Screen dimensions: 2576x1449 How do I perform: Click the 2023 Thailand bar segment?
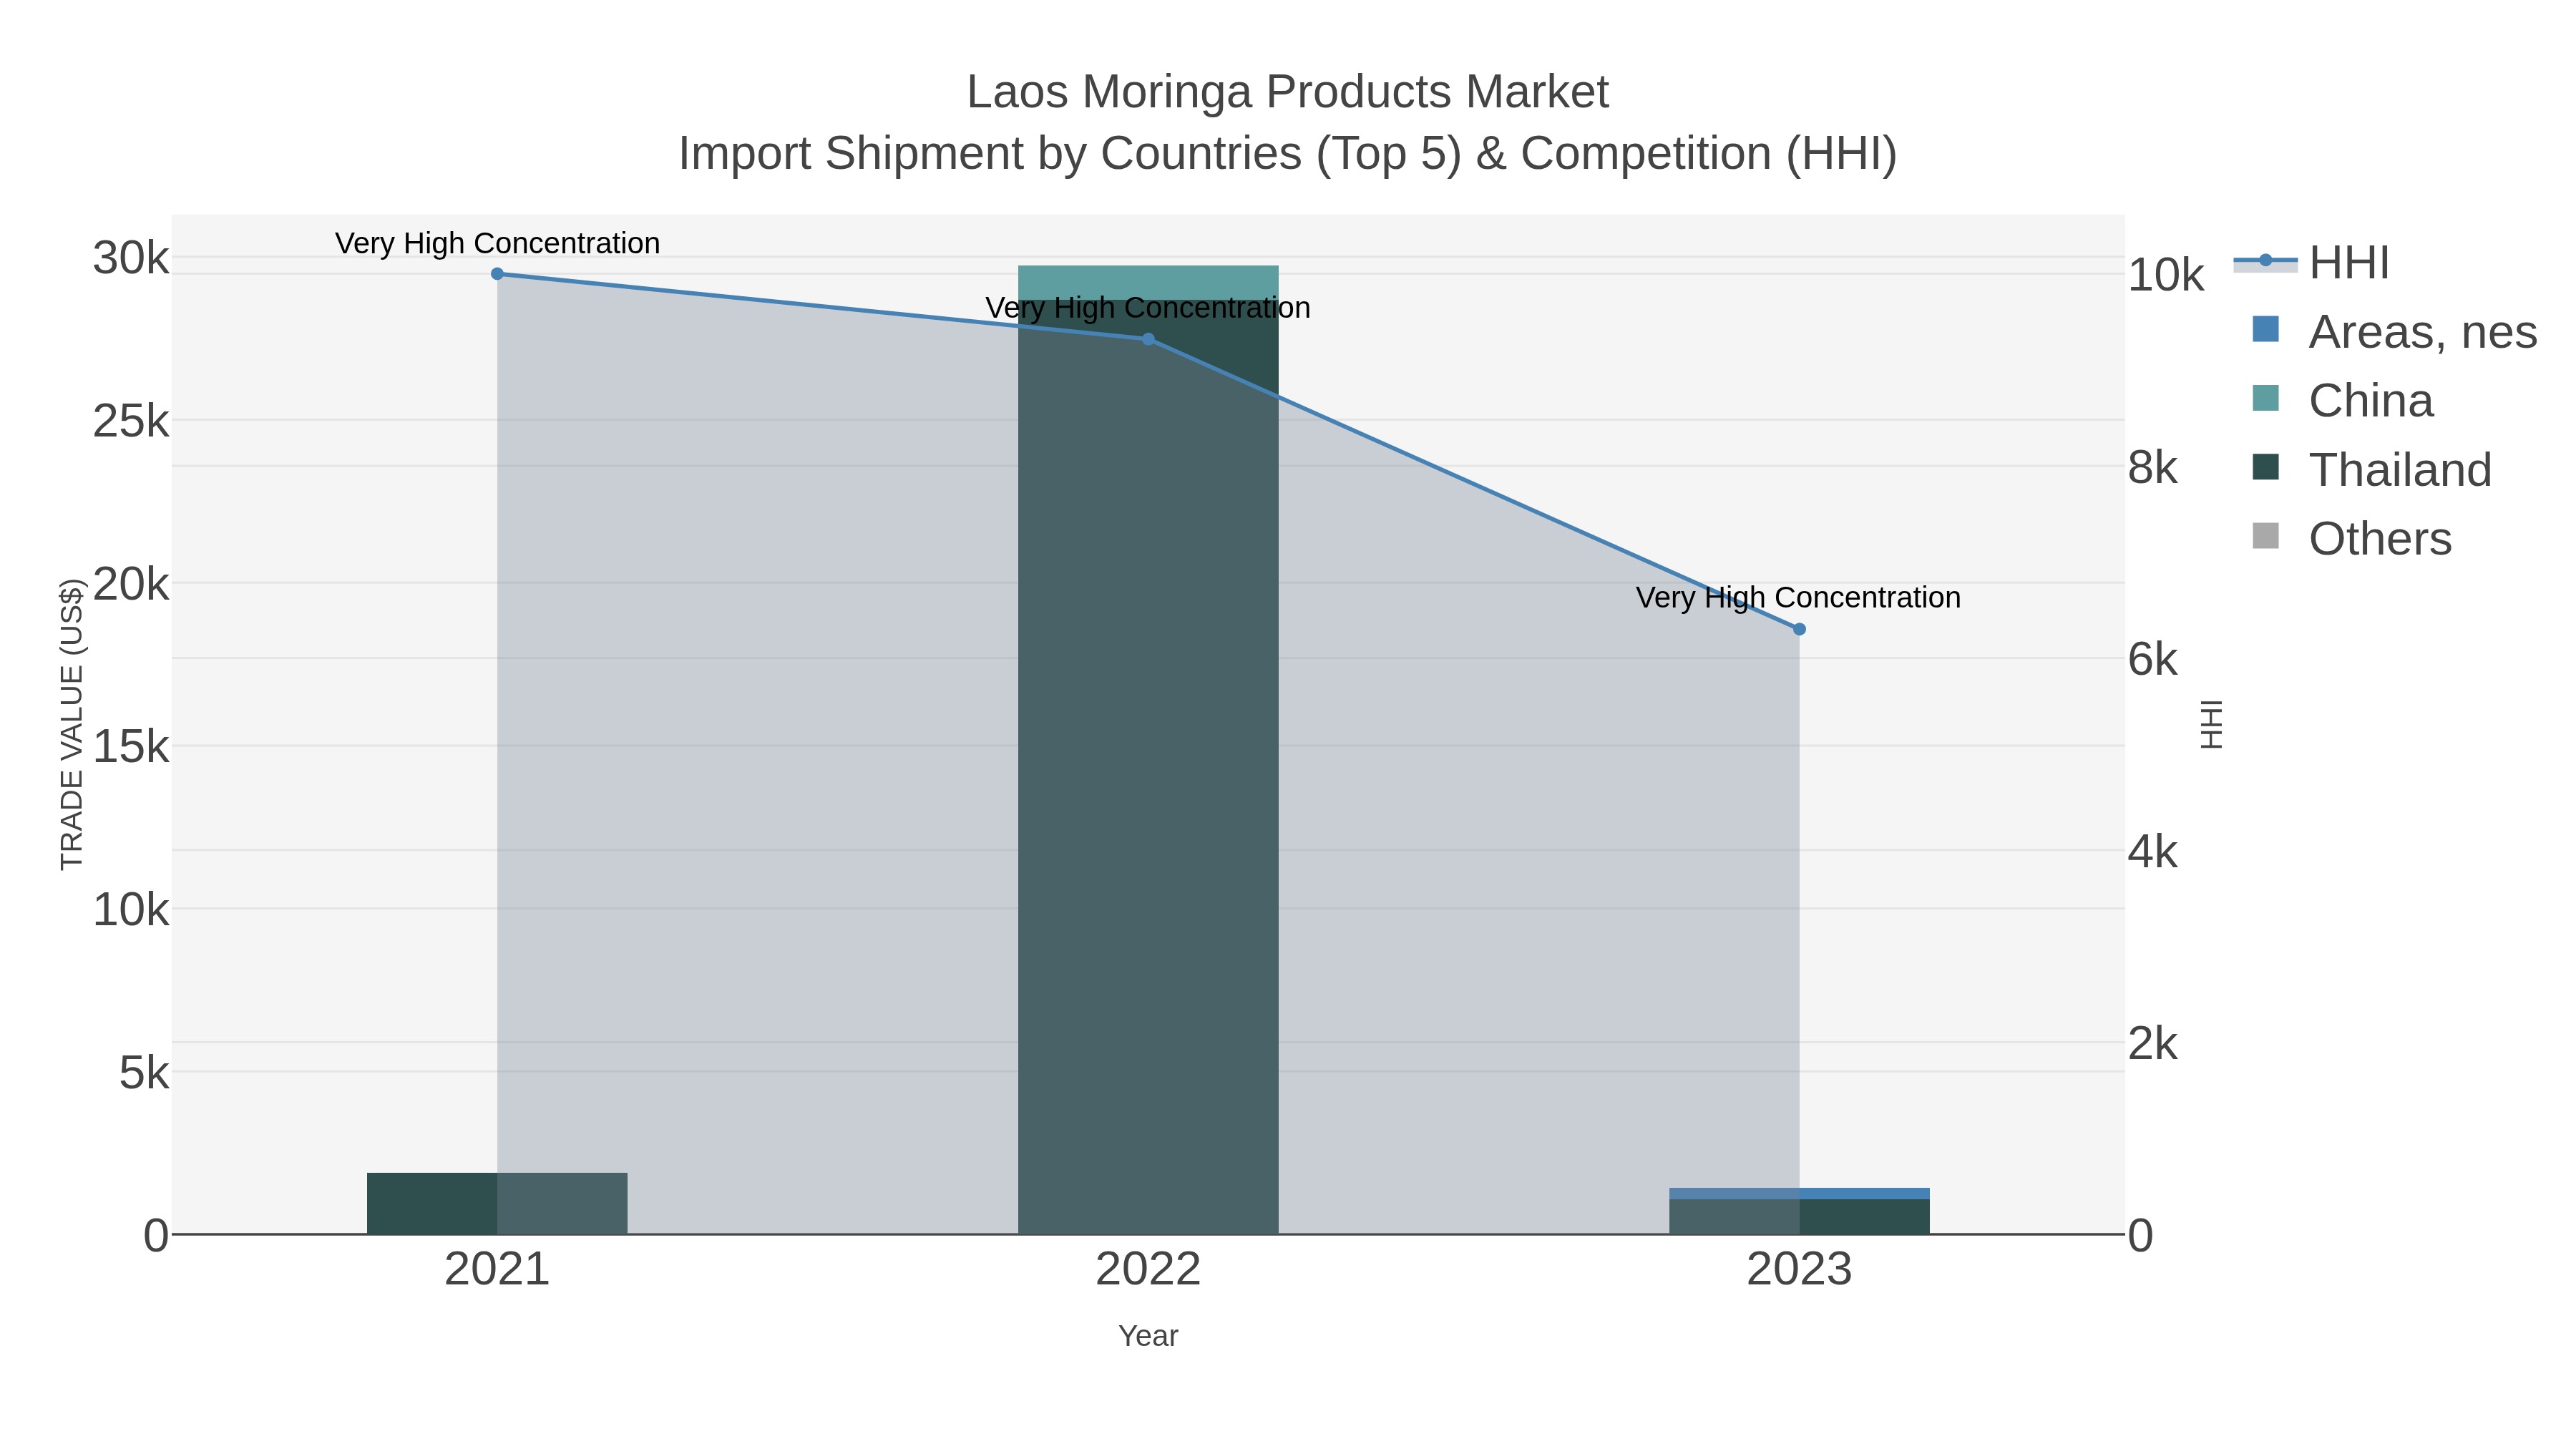coord(1799,1217)
